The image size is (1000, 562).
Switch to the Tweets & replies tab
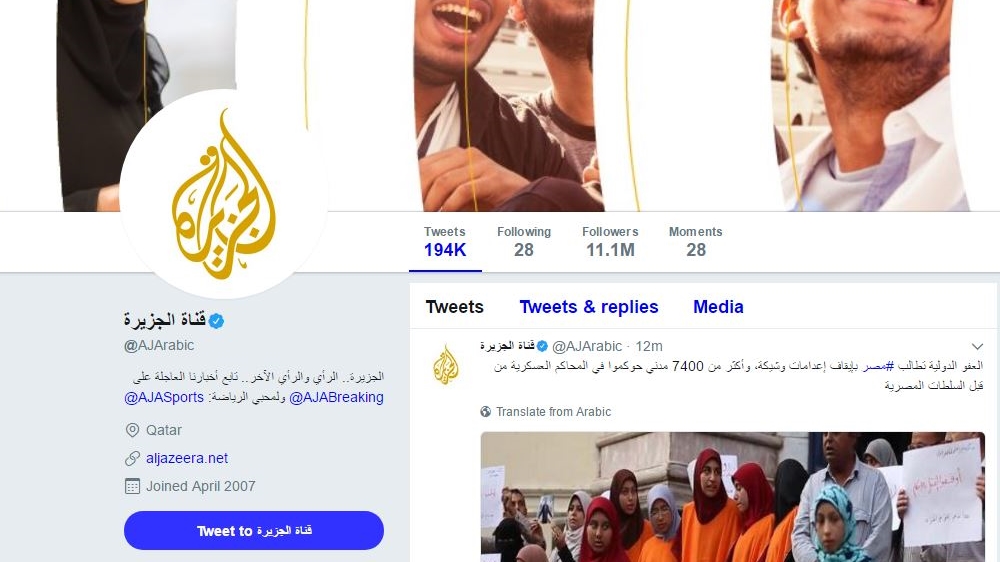589,307
